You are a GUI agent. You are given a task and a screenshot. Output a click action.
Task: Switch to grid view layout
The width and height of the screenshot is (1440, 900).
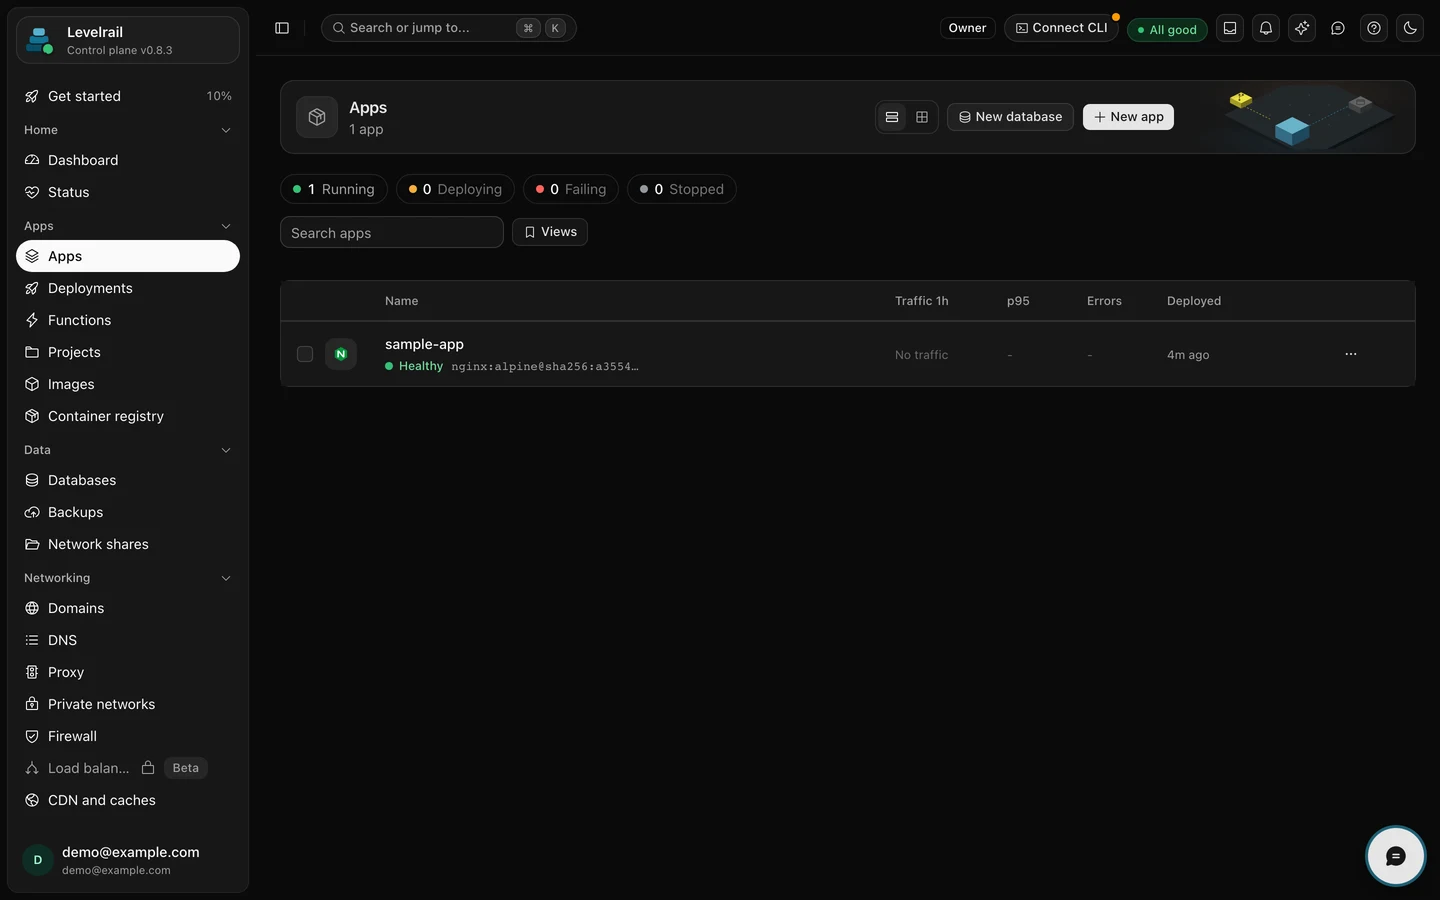tap(922, 117)
